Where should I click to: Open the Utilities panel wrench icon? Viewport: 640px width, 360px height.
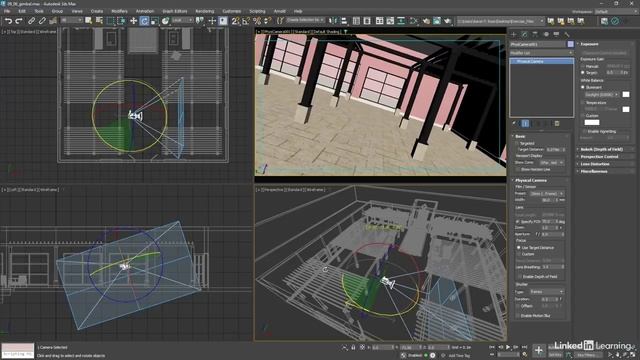click(x=567, y=35)
